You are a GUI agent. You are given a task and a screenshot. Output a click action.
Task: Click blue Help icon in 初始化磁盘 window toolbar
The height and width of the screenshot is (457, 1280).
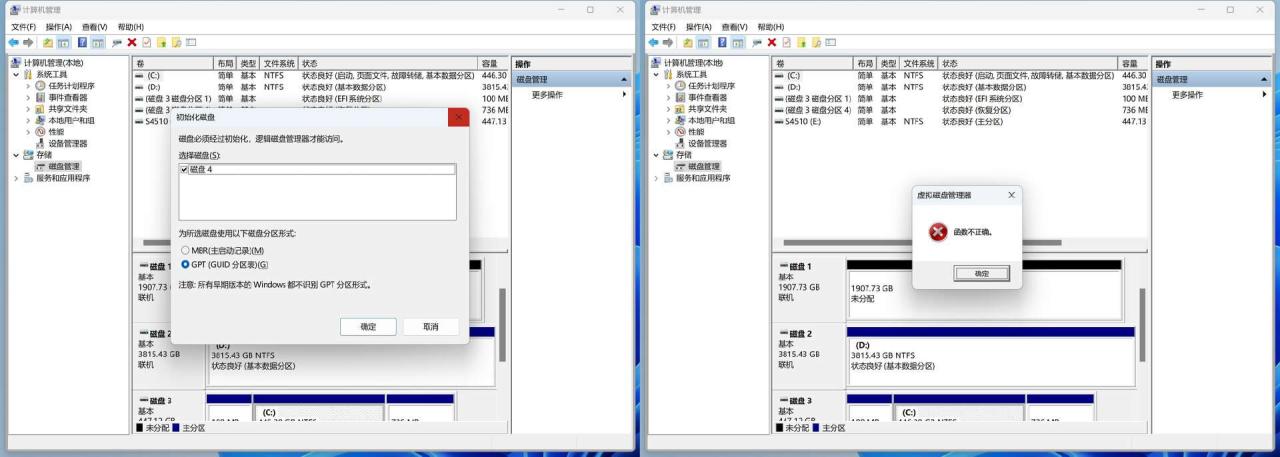(x=82, y=41)
